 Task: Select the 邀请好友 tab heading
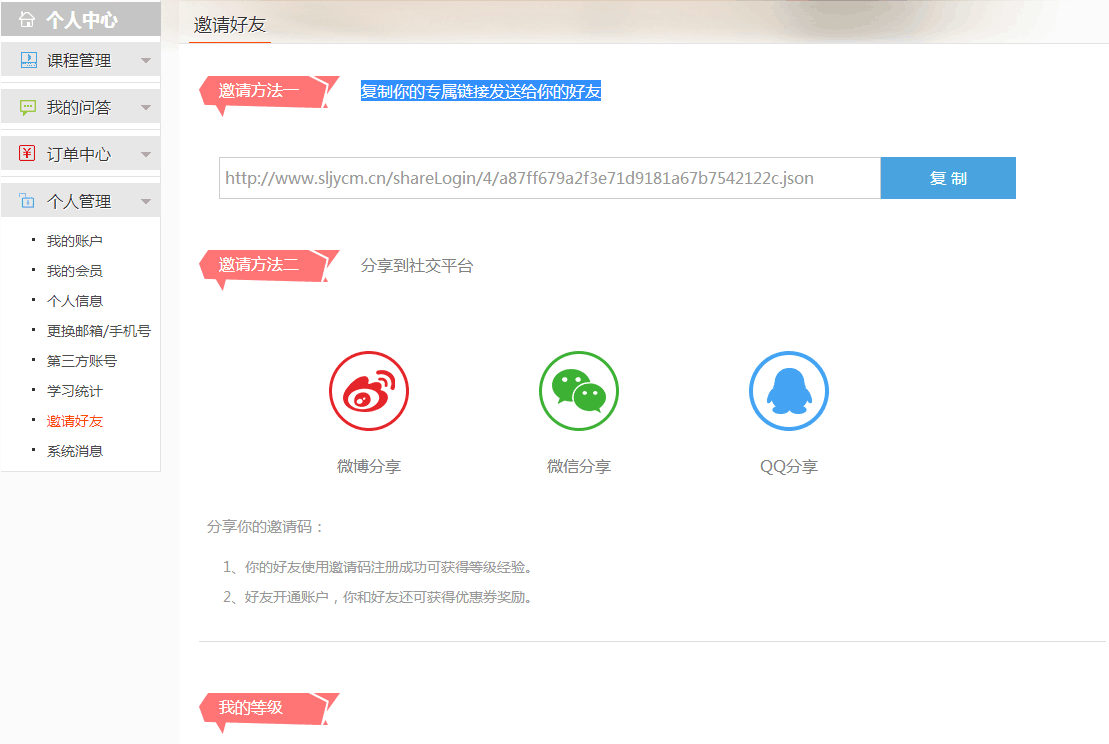pyautogui.click(x=230, y=26)
